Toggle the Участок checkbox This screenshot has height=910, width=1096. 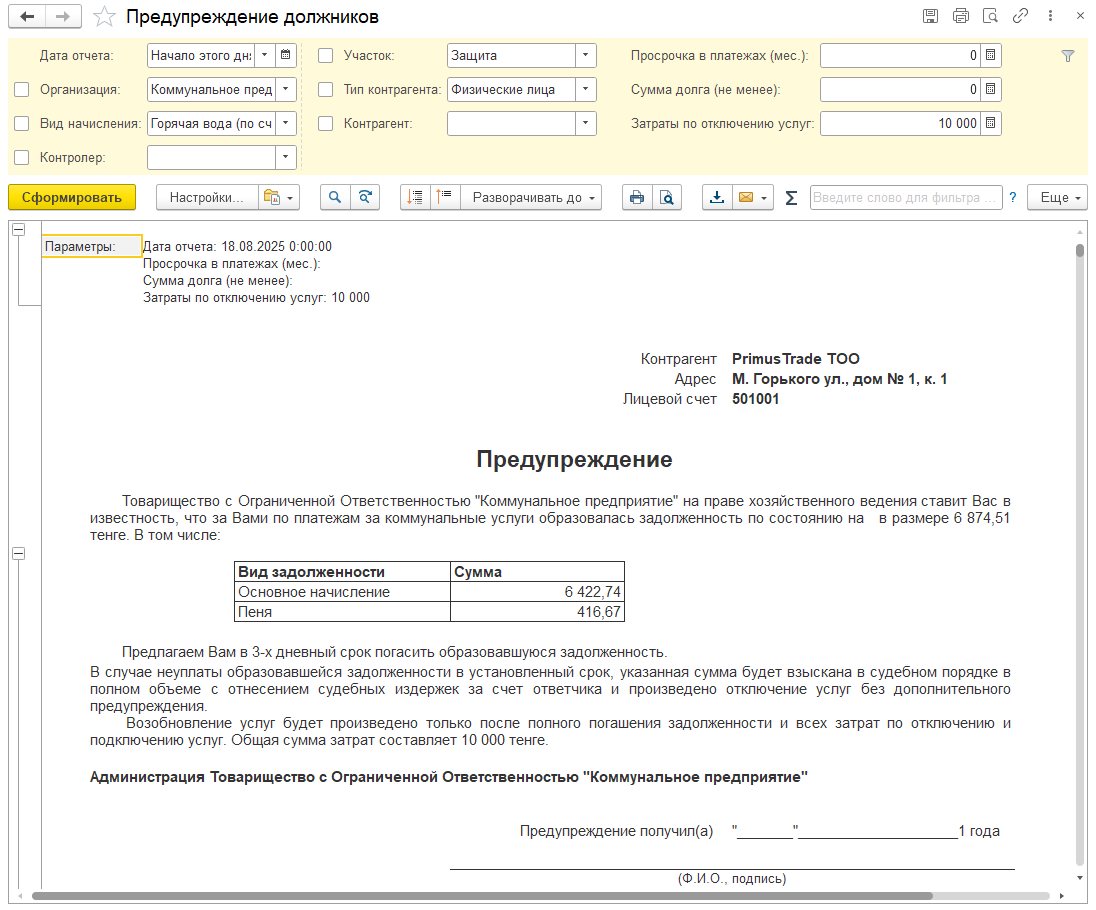pos(325,56)
